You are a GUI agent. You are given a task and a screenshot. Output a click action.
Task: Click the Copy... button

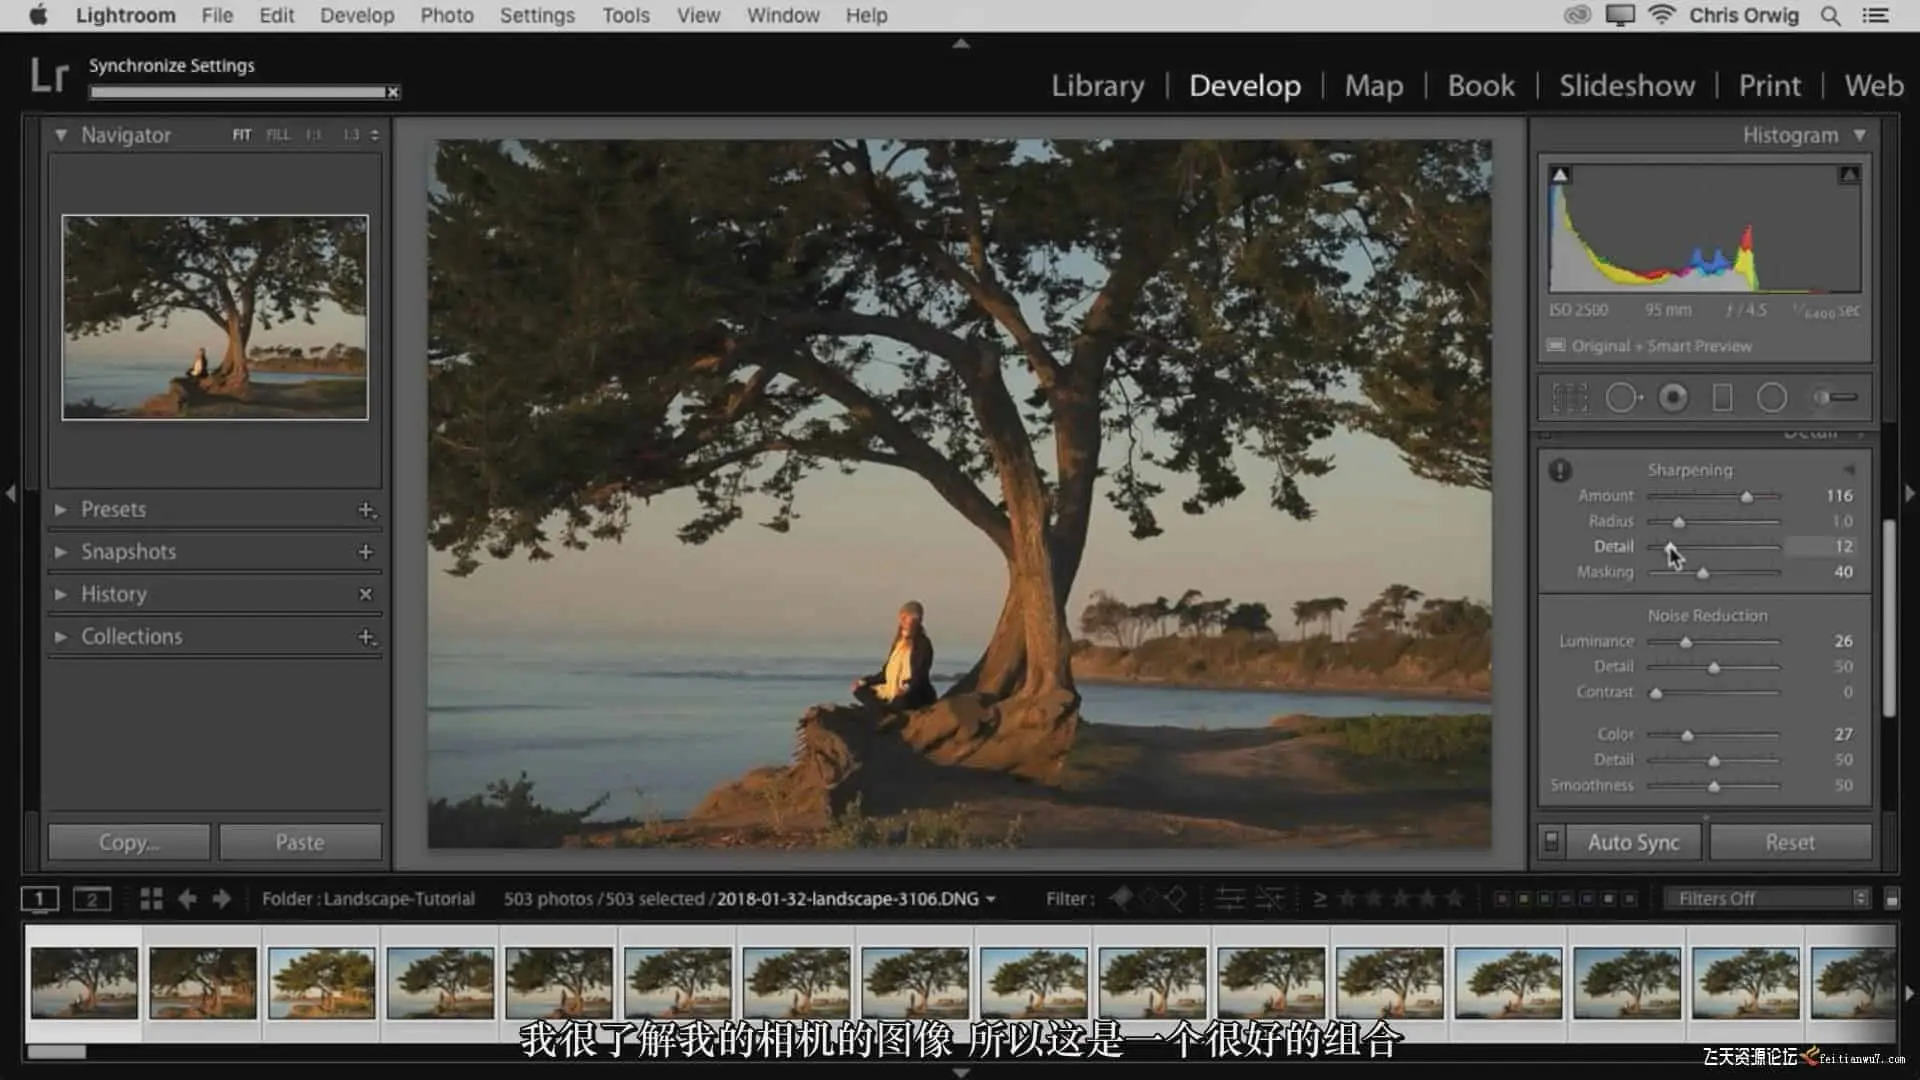coord(129,842)
